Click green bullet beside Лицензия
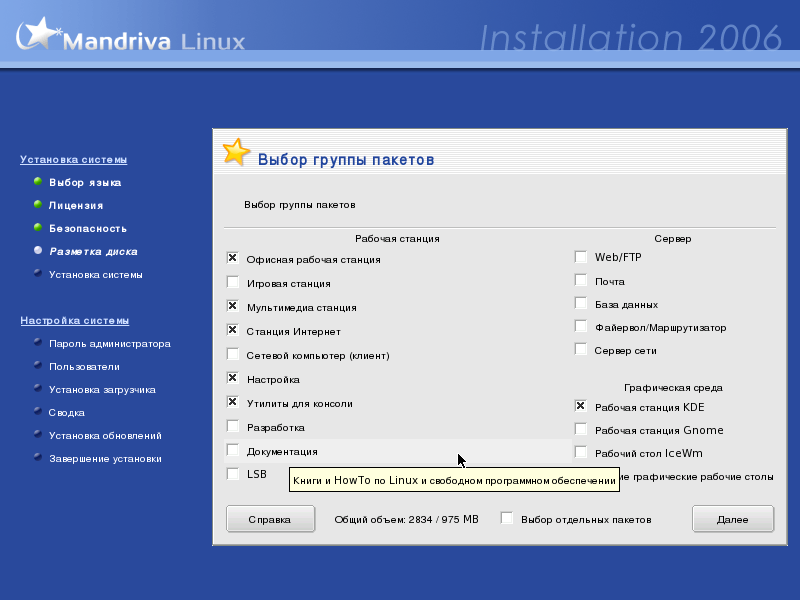The image size is (800, 600). point(38,204)
